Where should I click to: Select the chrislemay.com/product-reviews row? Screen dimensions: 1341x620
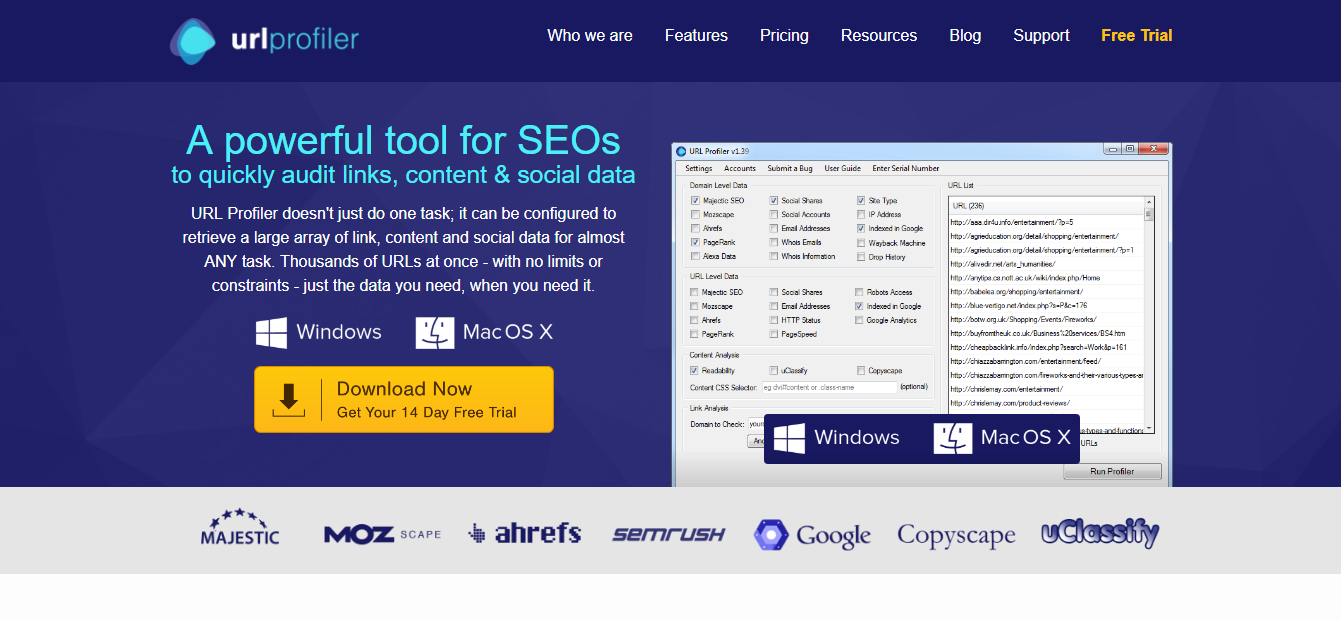(1046, 403)
